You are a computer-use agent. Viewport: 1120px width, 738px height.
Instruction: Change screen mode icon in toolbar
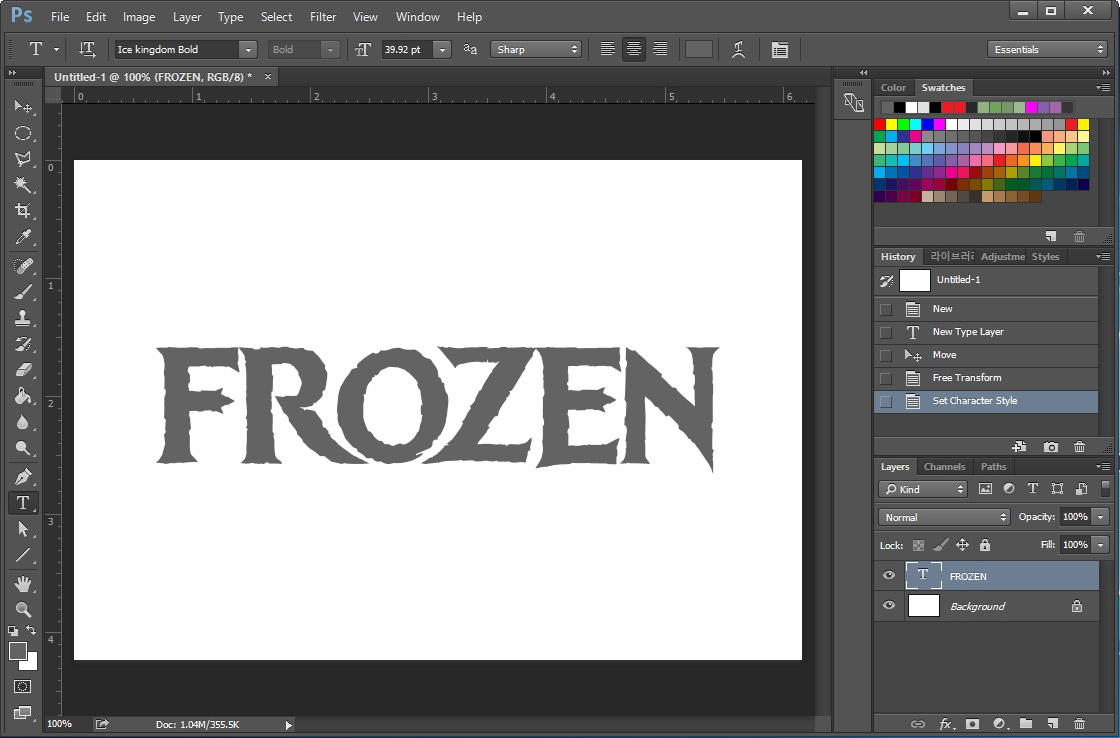pos(23,712)
